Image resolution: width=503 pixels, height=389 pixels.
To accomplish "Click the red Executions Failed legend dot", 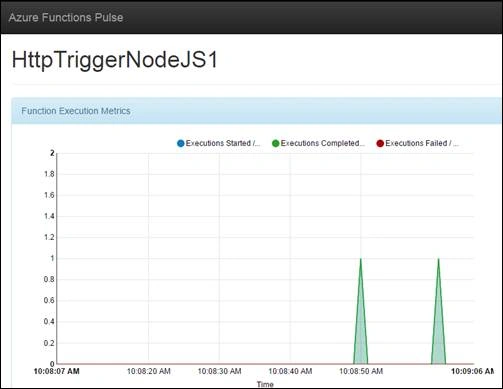I will [x=380, y=144].
